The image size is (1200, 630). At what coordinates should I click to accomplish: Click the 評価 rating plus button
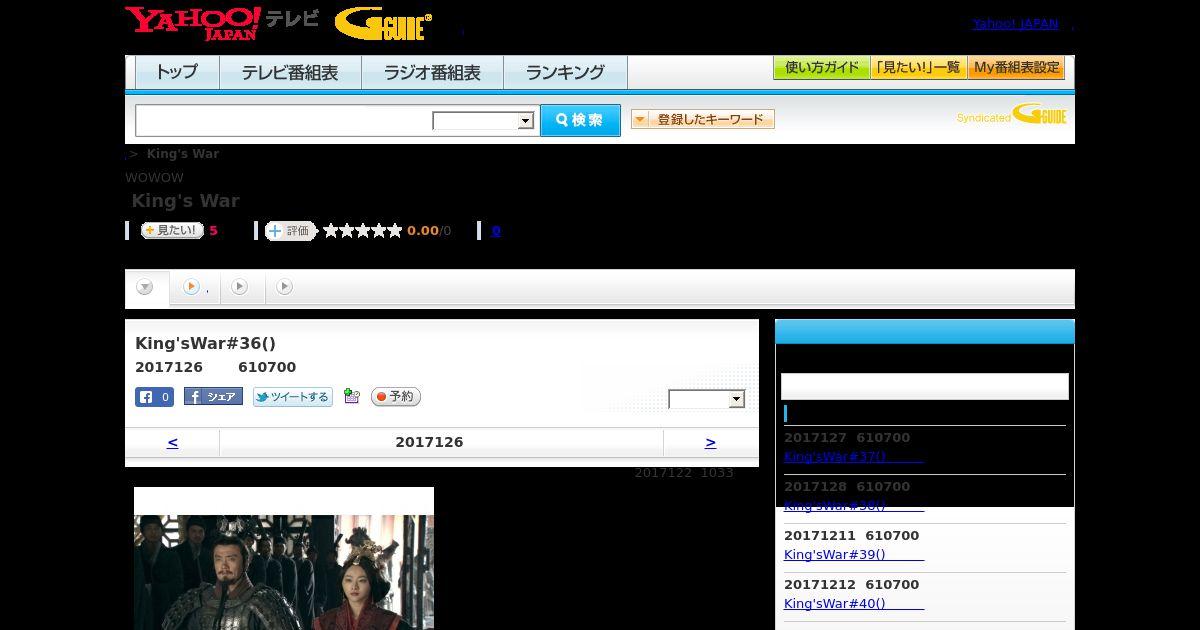tap(290, 231)
